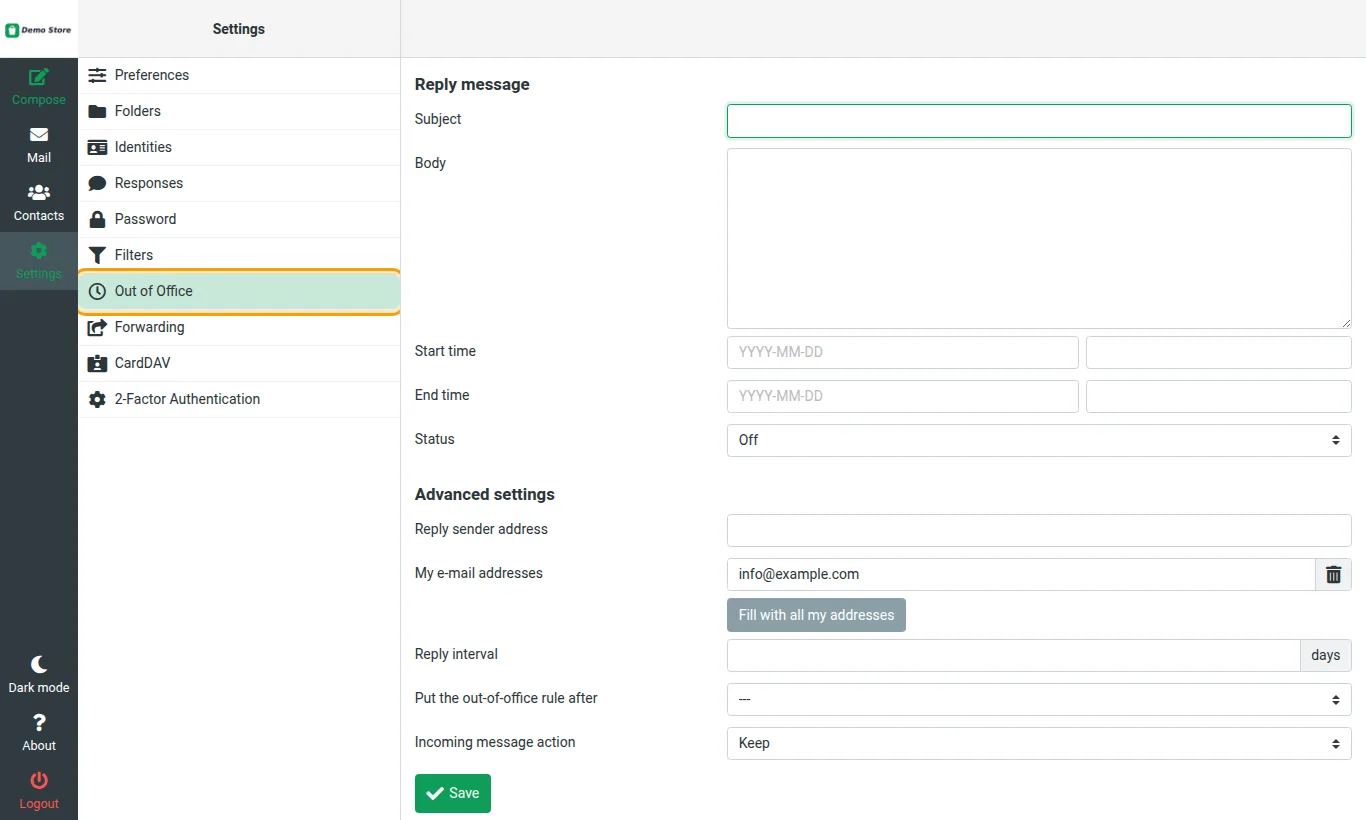This screenshot has width=1366, height=820.
Task: Toggle Dark mode
Action: [39, 675]
